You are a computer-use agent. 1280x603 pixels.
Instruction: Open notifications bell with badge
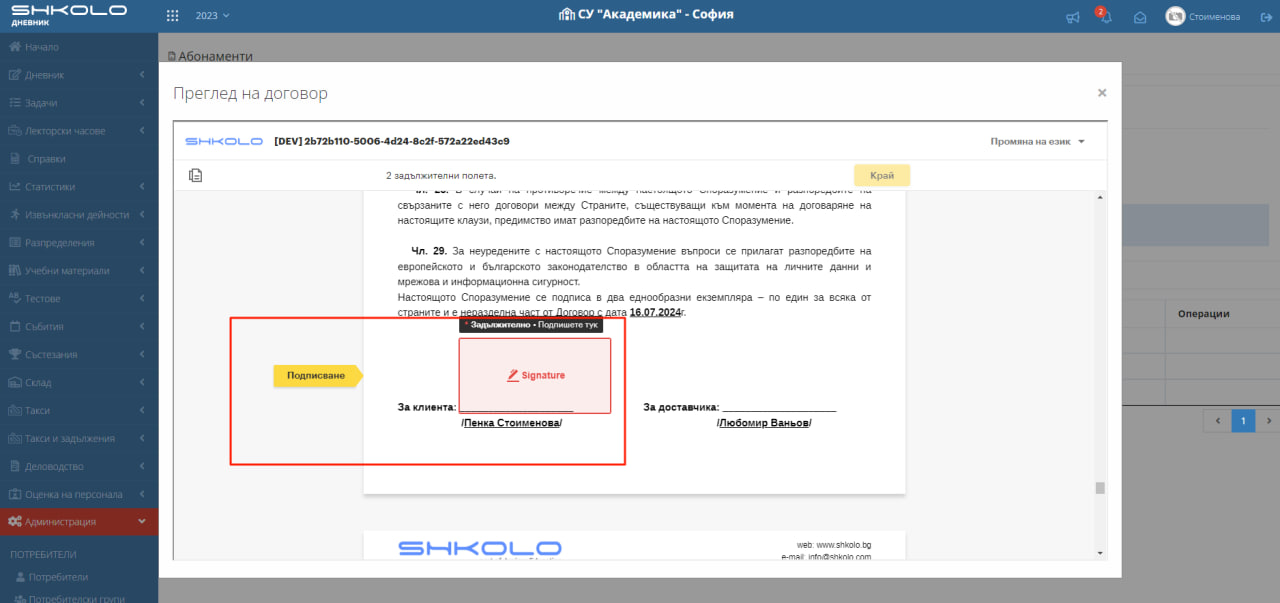(x=1105, y=17)
